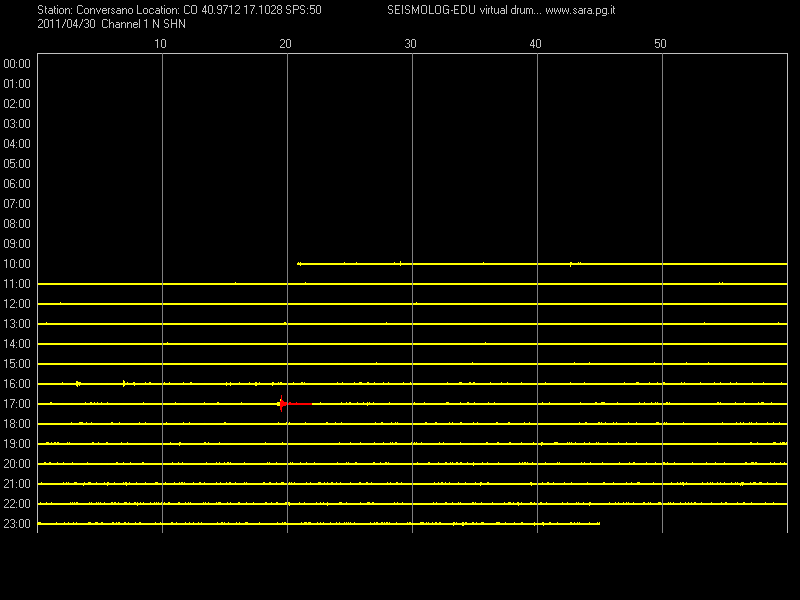Click the 22:00 hour label

(x=17, y=504)
